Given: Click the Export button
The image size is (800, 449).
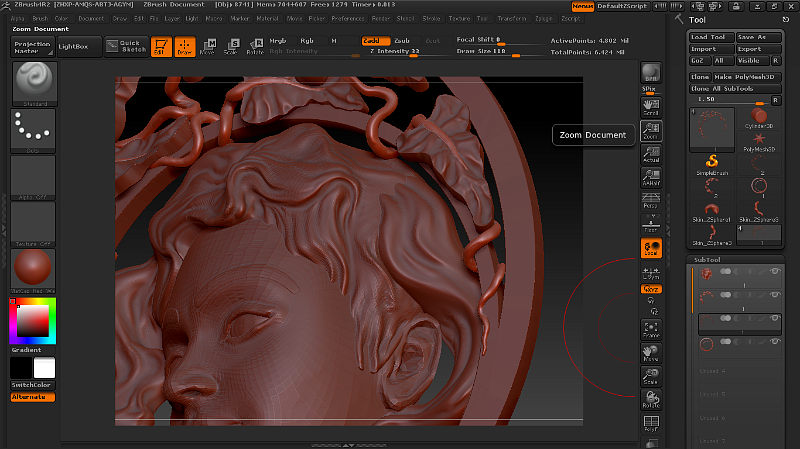Looking at the screenshot, I should 759,49.
